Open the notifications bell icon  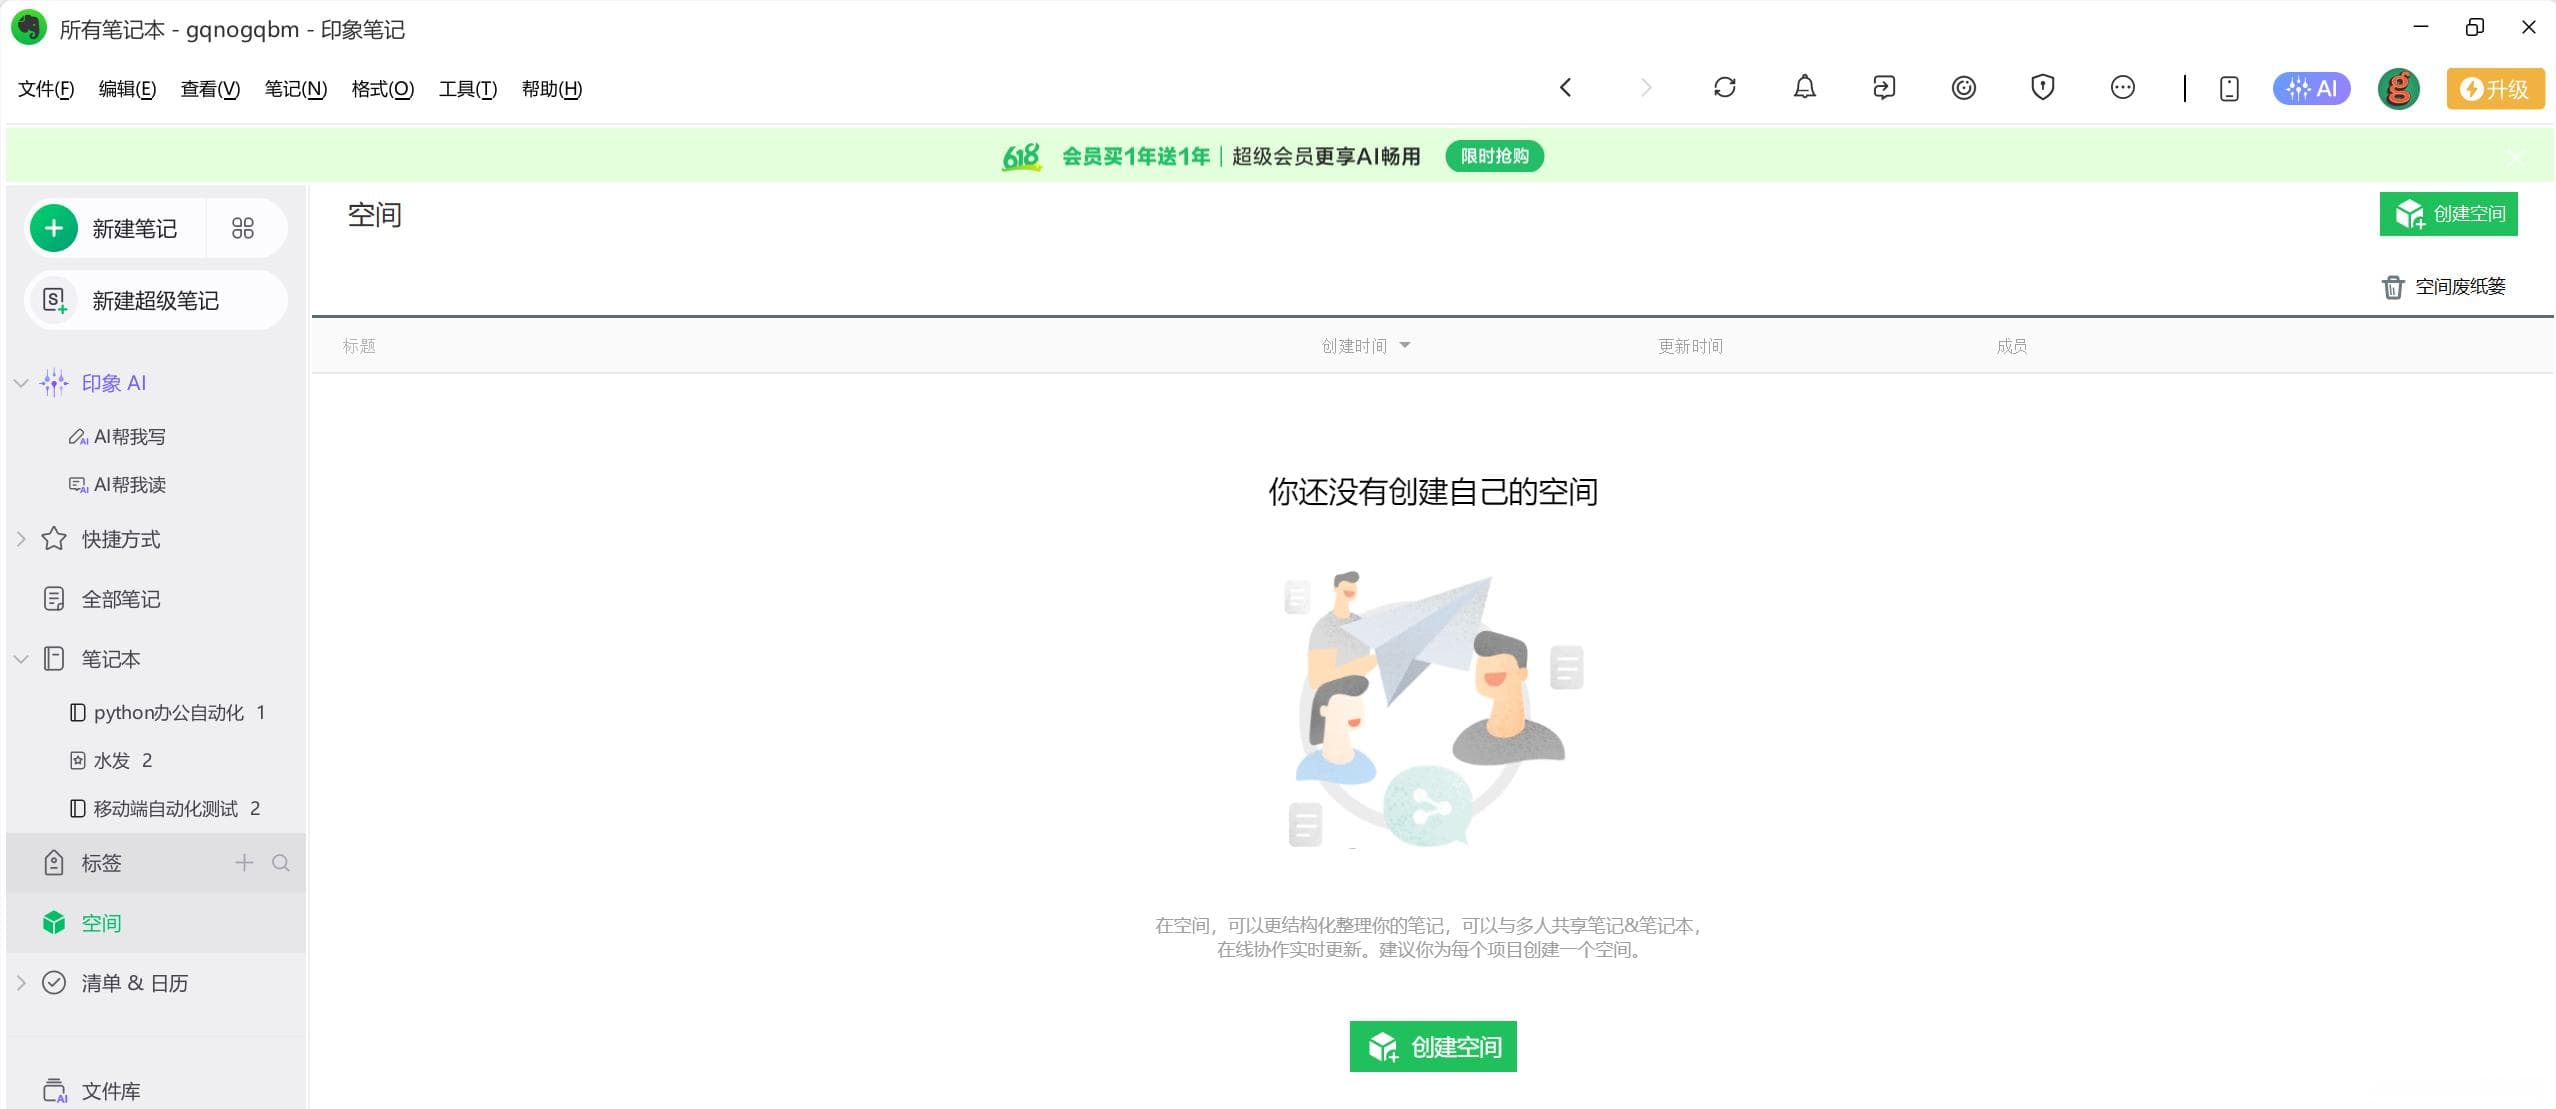(x=1804, y=88)
